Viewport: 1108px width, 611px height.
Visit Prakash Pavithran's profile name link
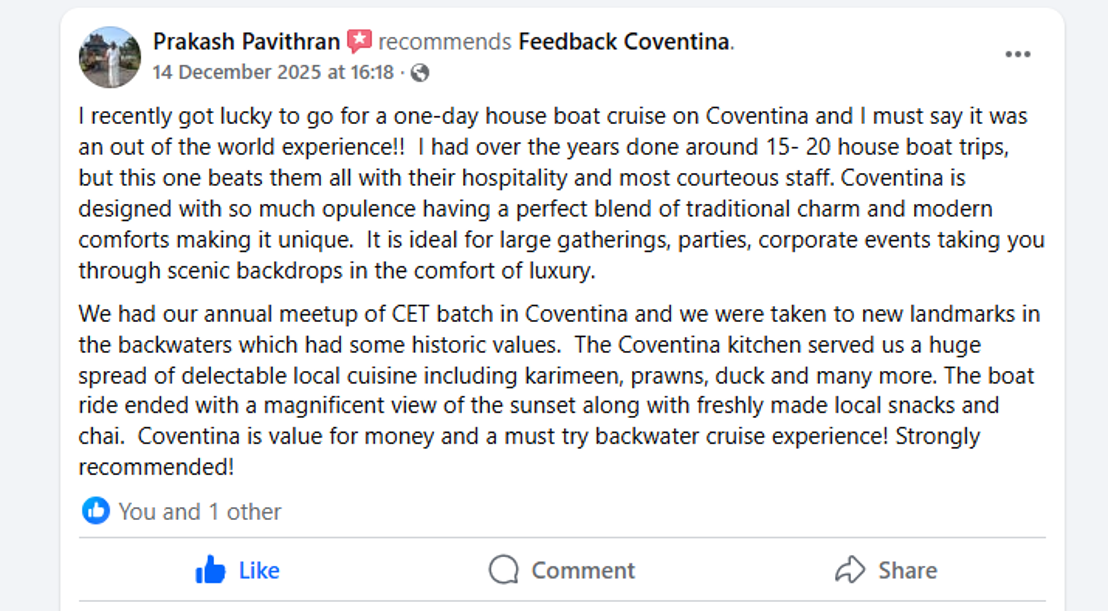[246, 42]
